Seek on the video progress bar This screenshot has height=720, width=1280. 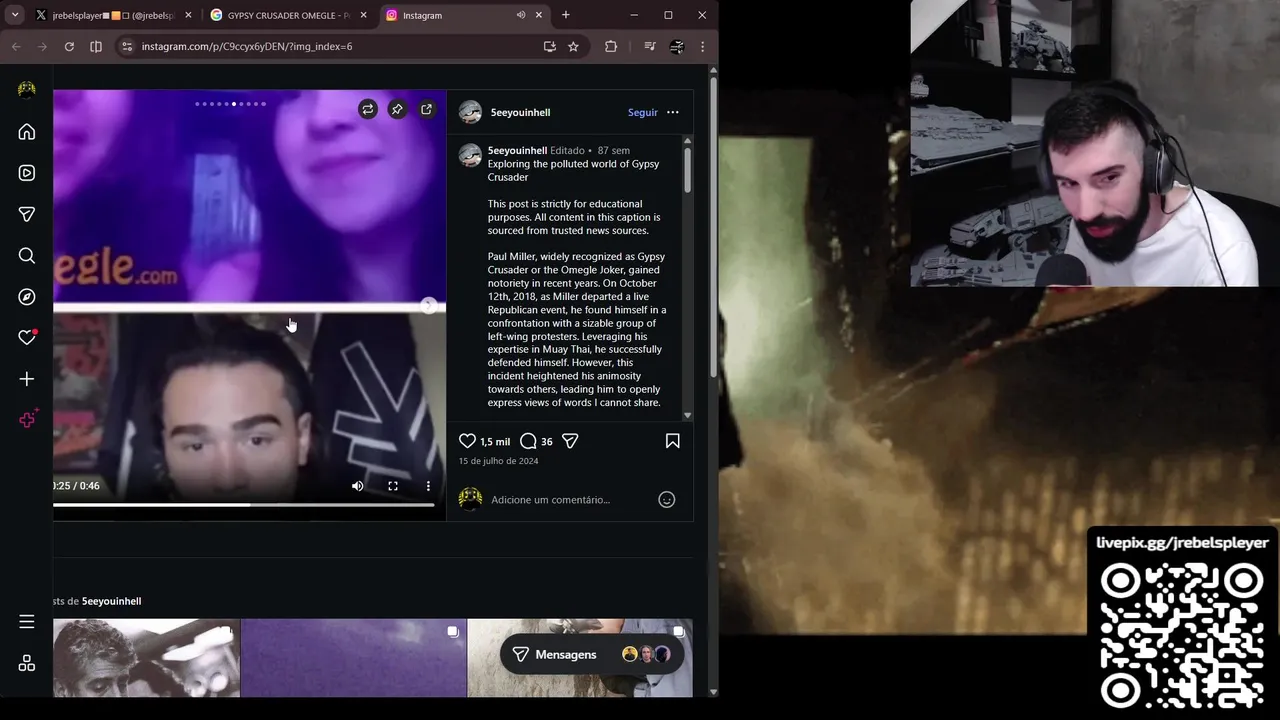(244, 505)
